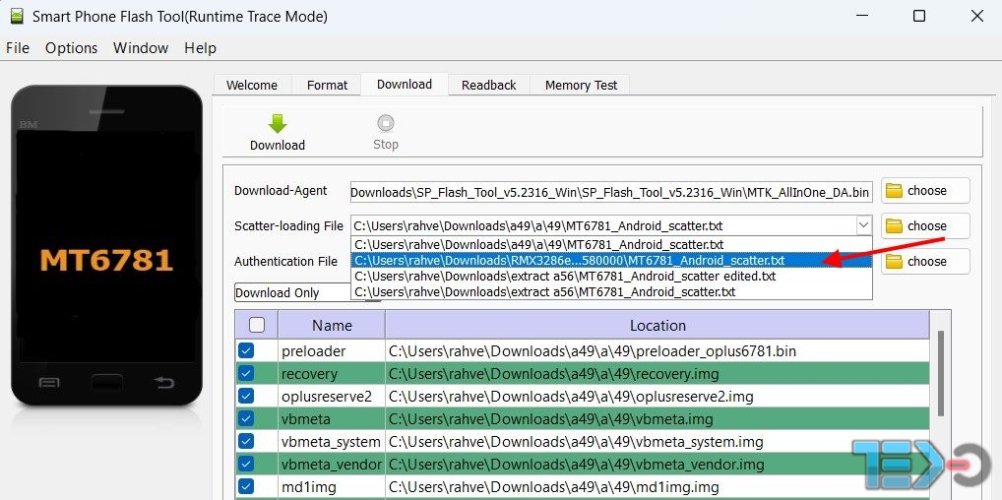The height and width of the screenshot is (500, 1002).
Task: Toggle the select-all checkbox in table header
Action: click(x=257, y=325)
